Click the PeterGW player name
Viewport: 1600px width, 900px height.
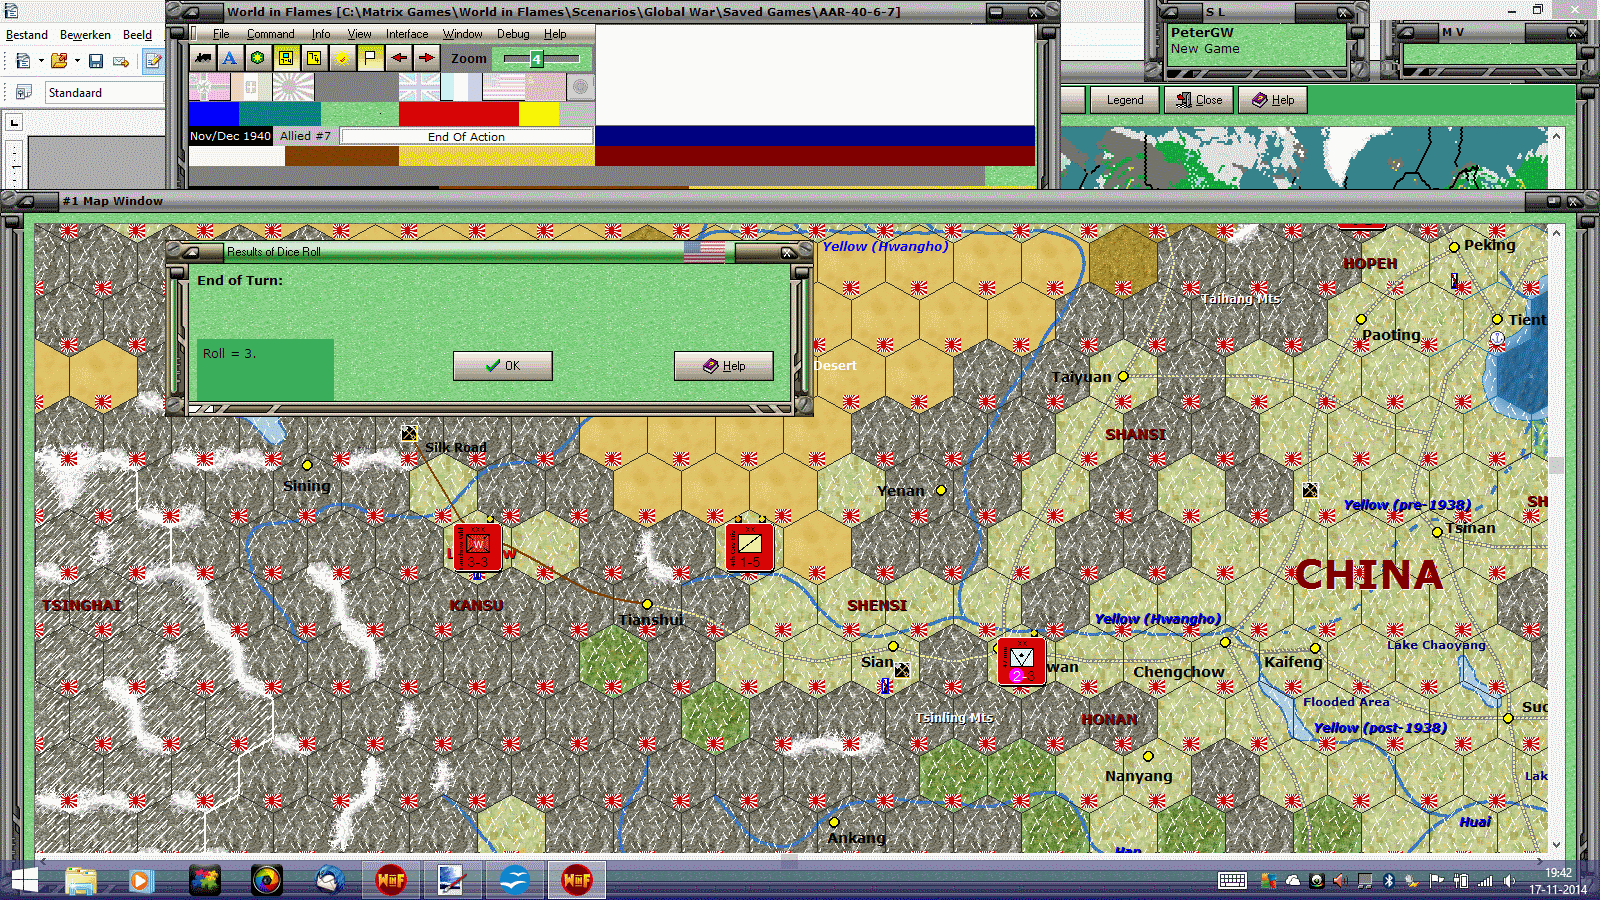click(x=1202, y=32)
